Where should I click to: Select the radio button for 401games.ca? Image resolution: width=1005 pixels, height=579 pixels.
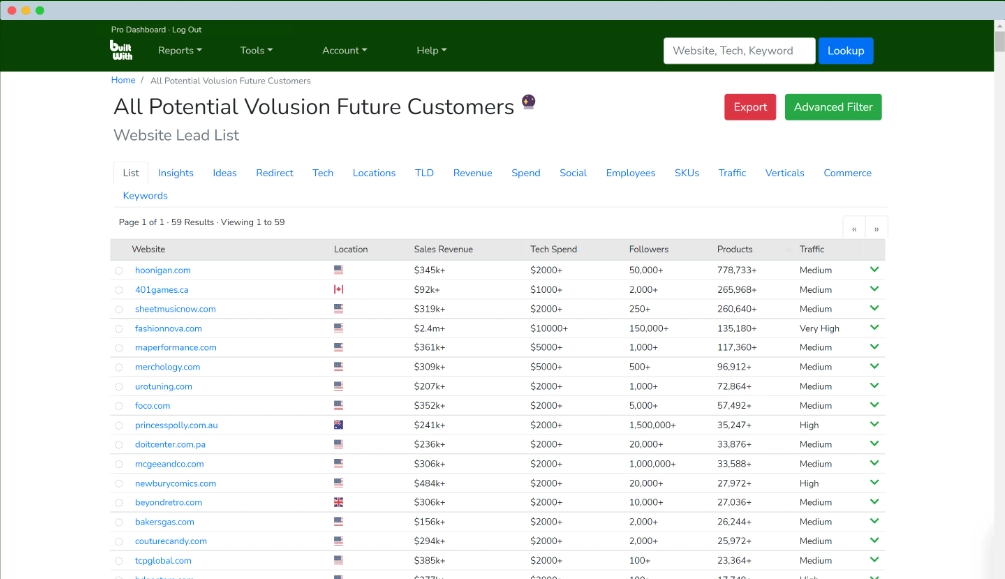point(119,290)
